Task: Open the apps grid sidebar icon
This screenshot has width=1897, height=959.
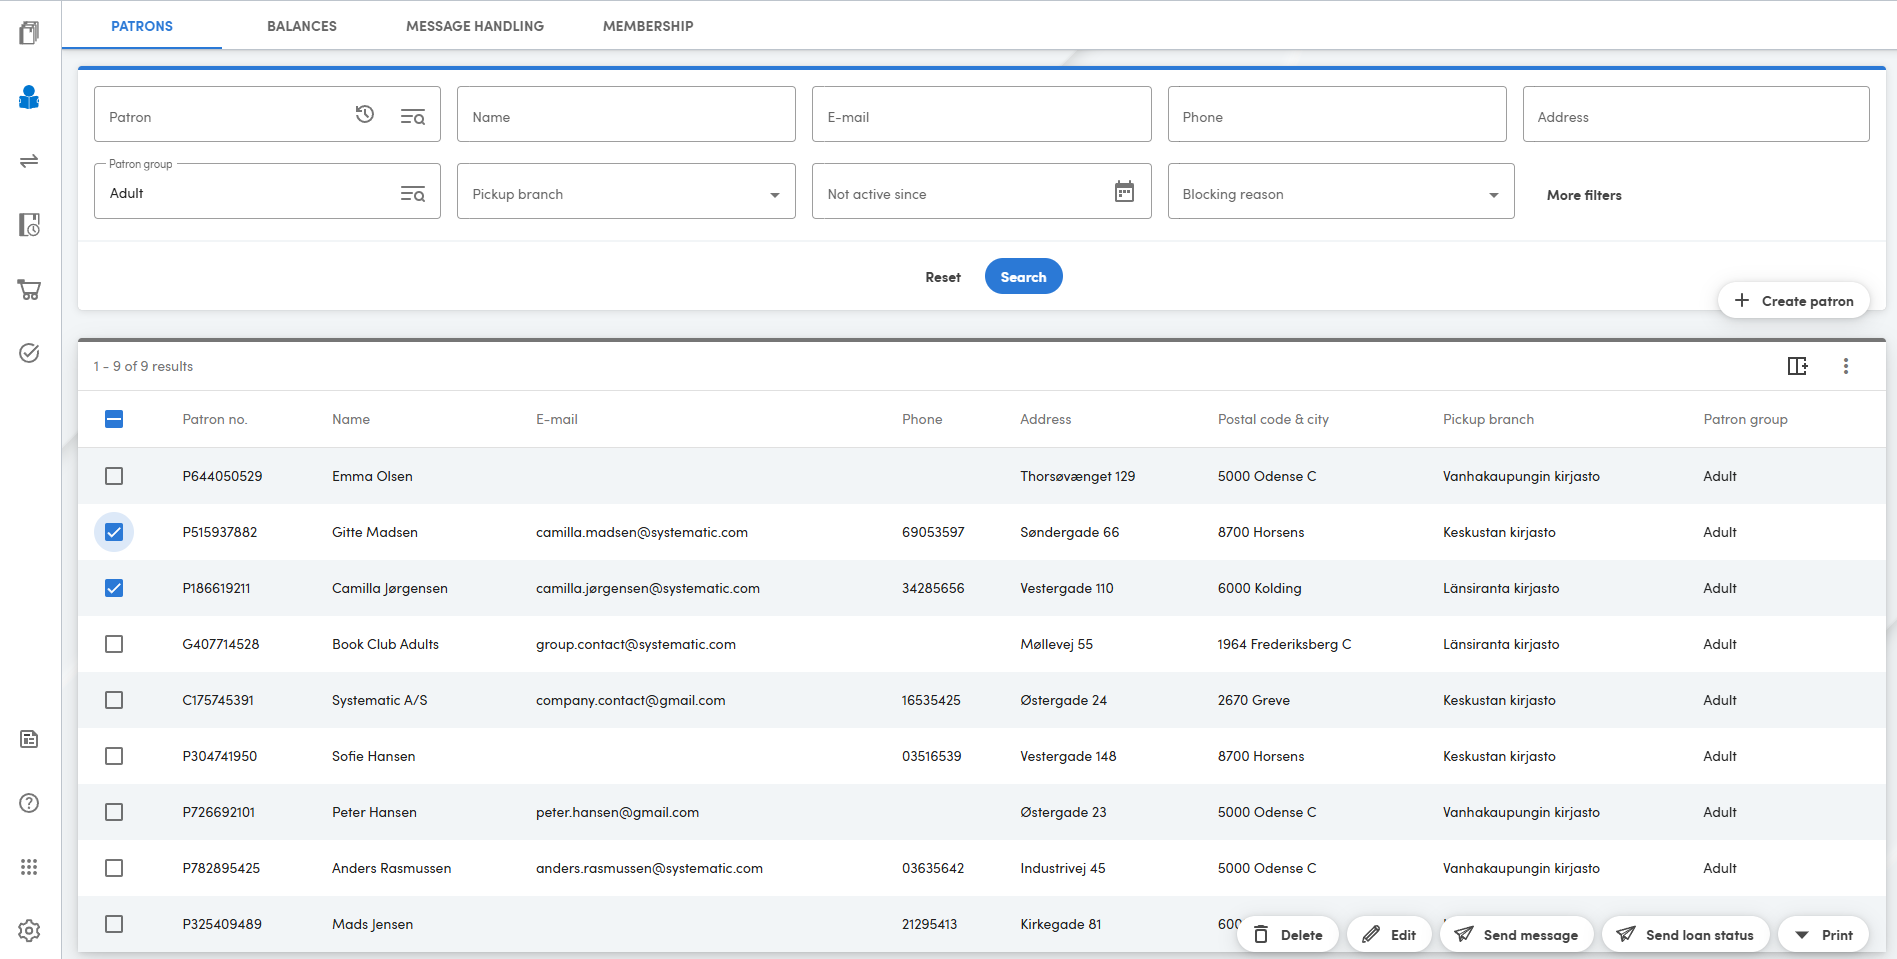Action: pyautogui.click(x=29, y=867)
